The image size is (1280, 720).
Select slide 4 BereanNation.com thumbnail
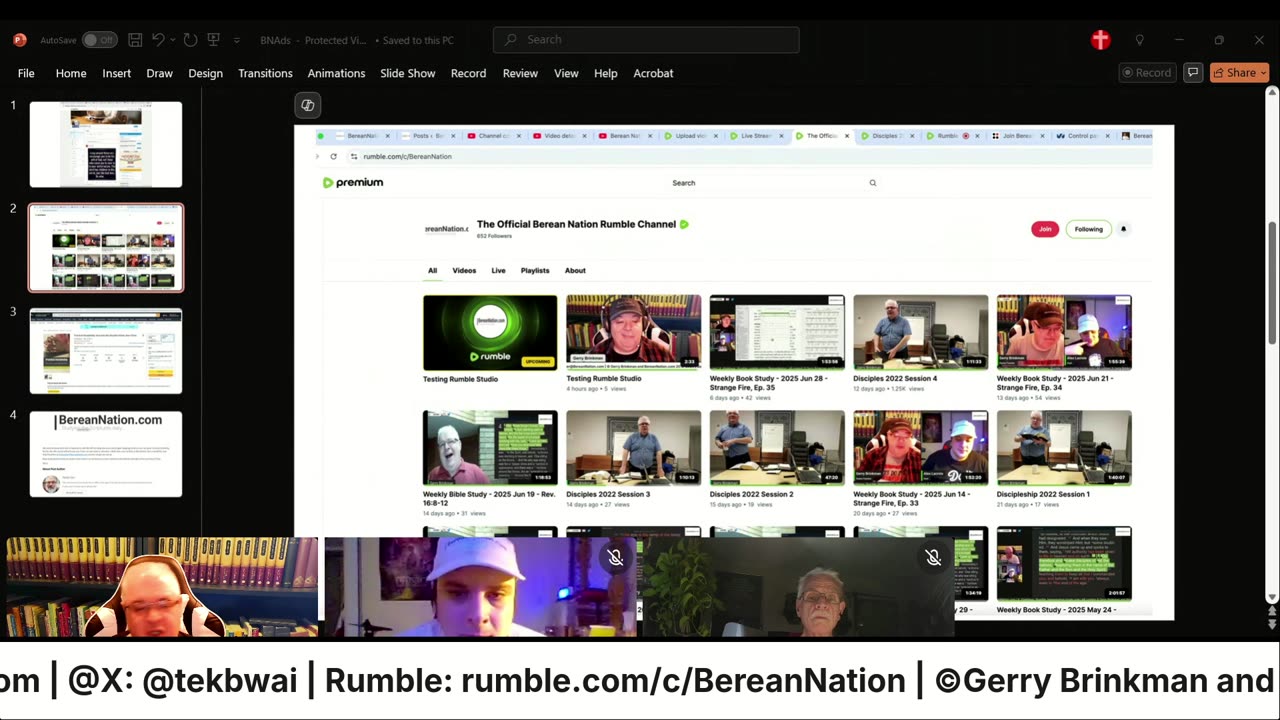tap(106, 454)
